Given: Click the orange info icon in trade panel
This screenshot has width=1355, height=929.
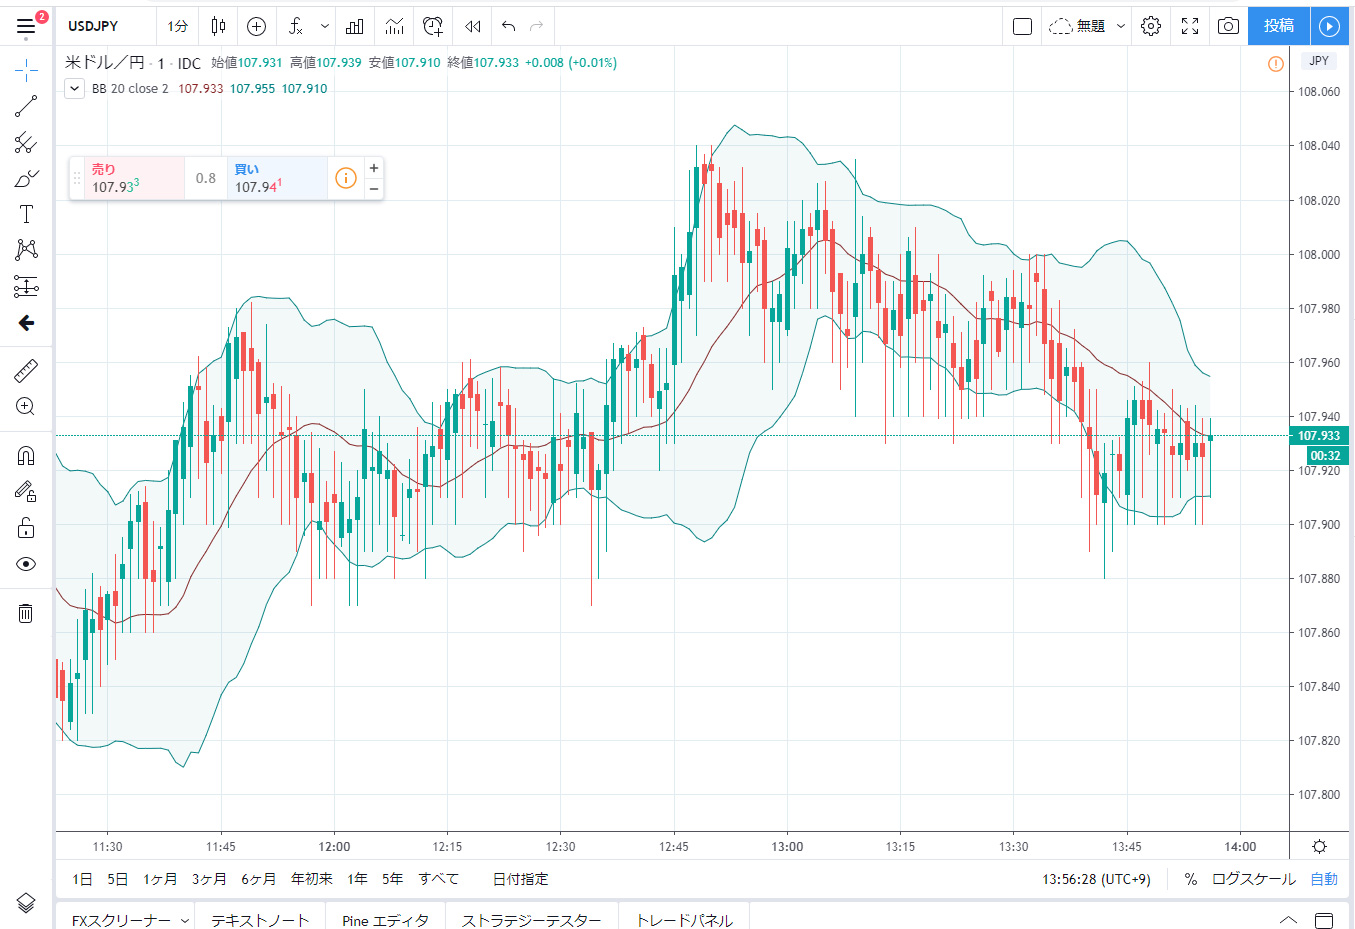Looking at the screenshot, I should click(x=346, y=178).
